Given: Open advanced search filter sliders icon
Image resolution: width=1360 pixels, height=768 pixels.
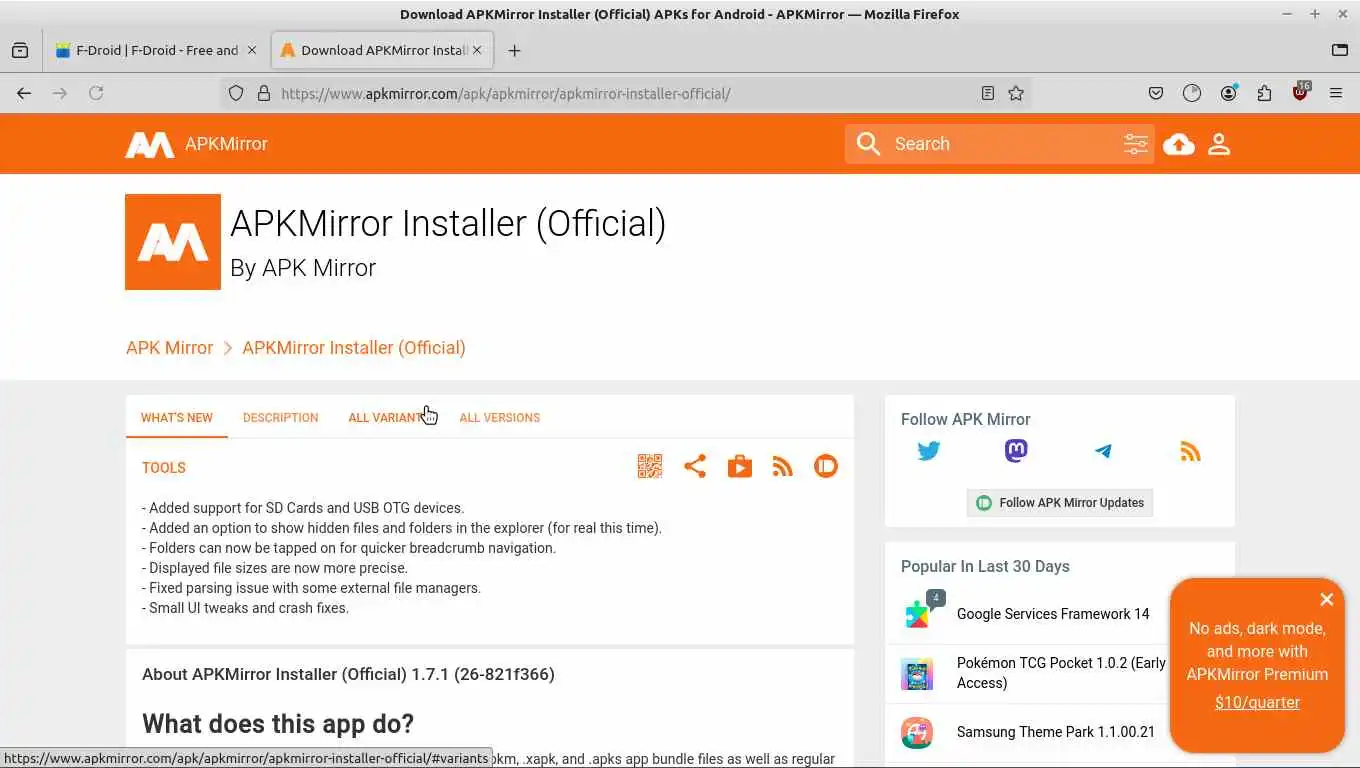Looking at the screenshot, I should [x=1135, y=144].
